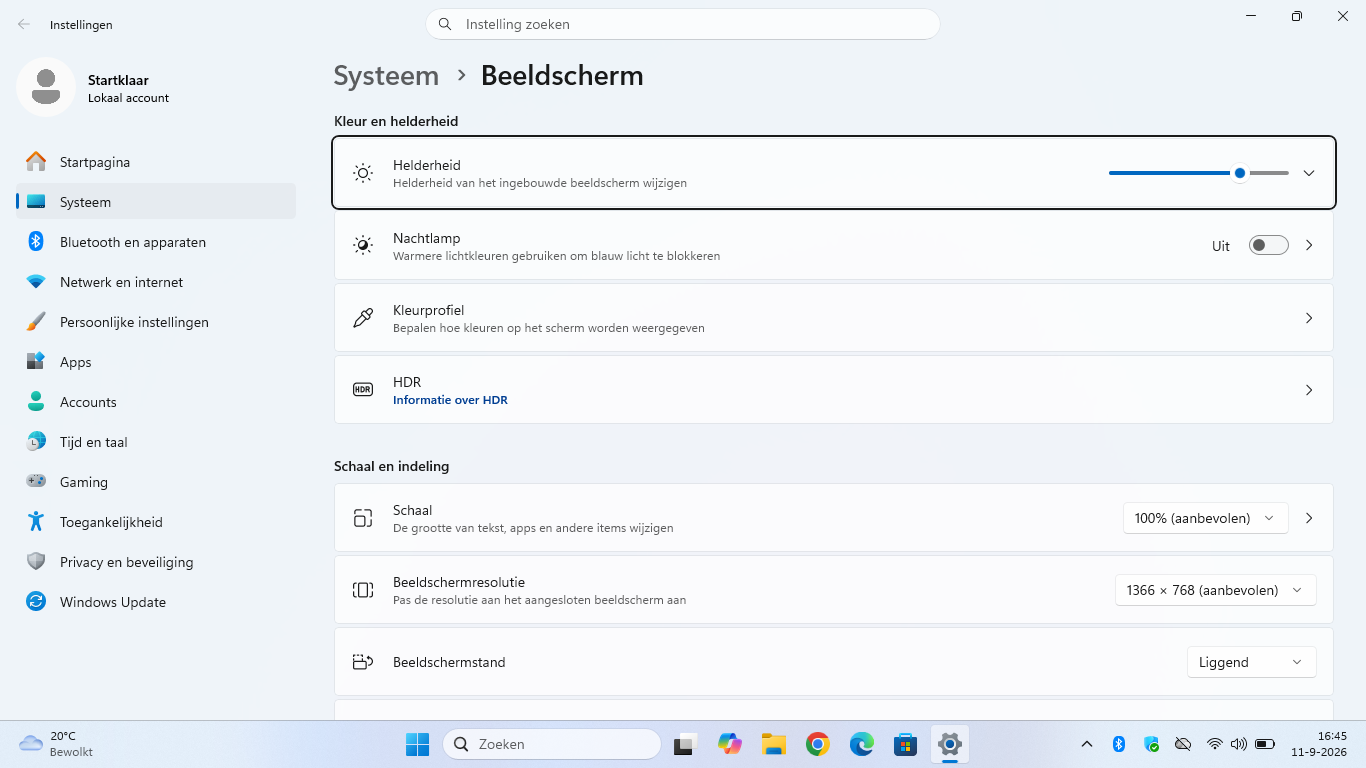Click the Helderheid brightness slider handle

tap(1240, 173)
